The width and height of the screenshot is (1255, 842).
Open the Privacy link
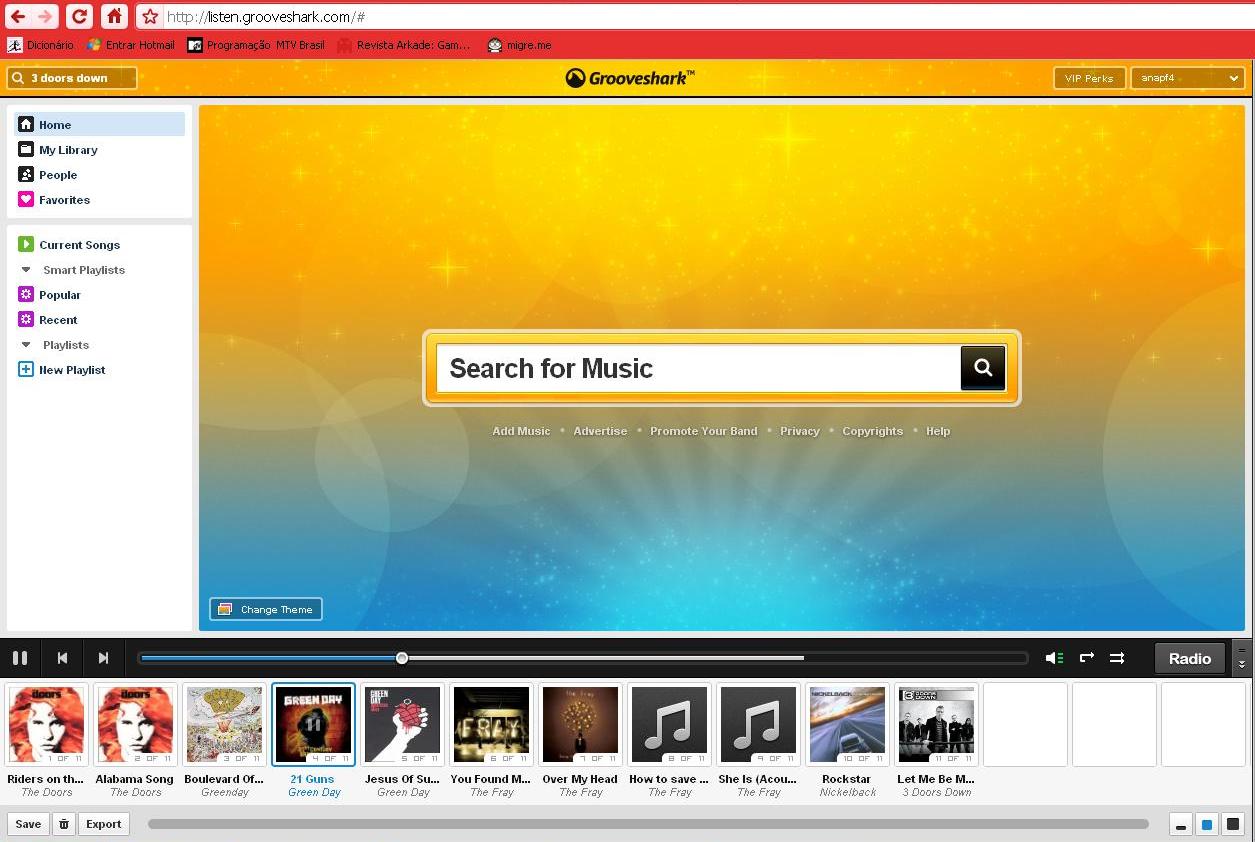800,431
